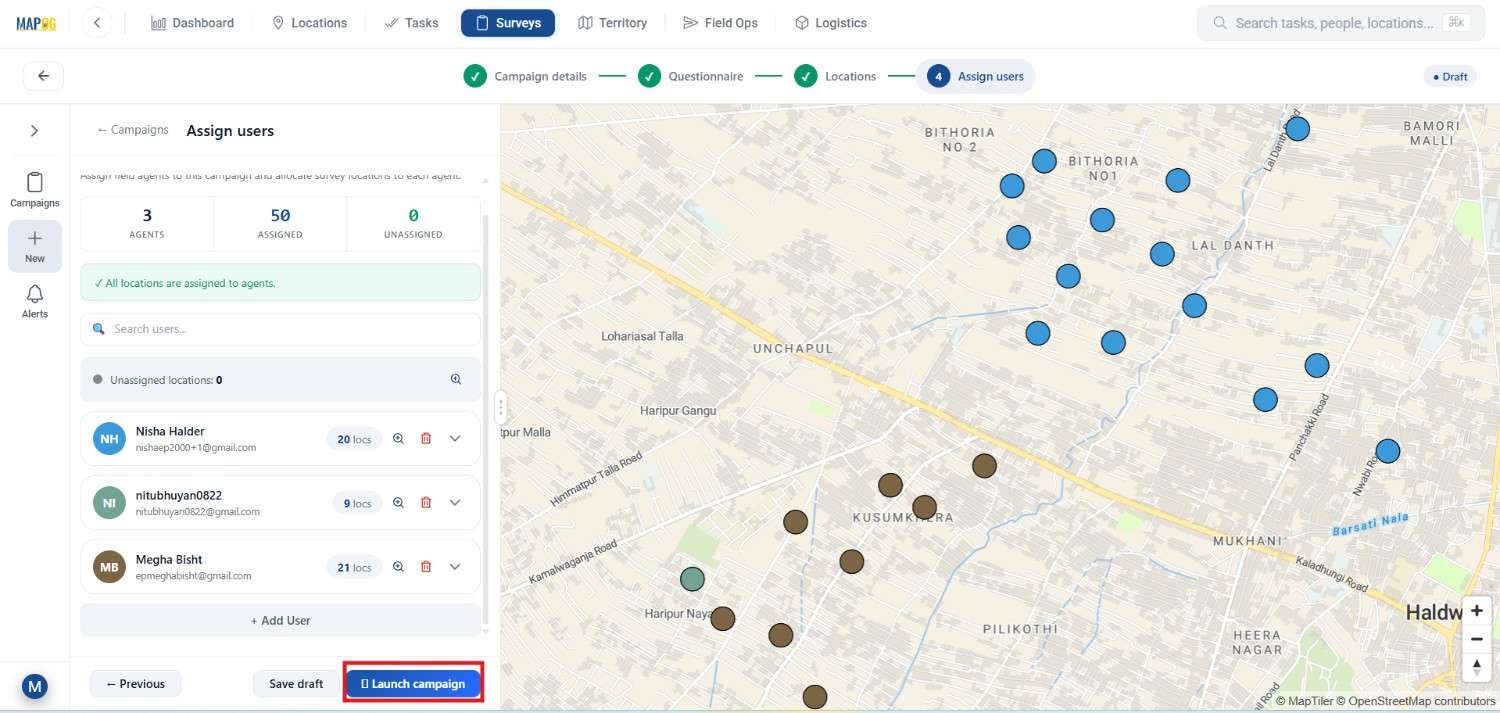
Task: Open the Territory tab
Action: (x=612, y=23)
